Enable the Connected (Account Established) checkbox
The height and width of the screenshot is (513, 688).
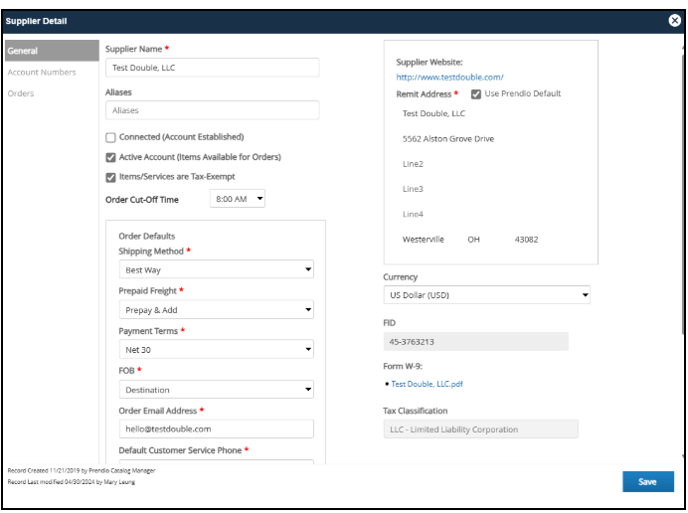(111, 137)
